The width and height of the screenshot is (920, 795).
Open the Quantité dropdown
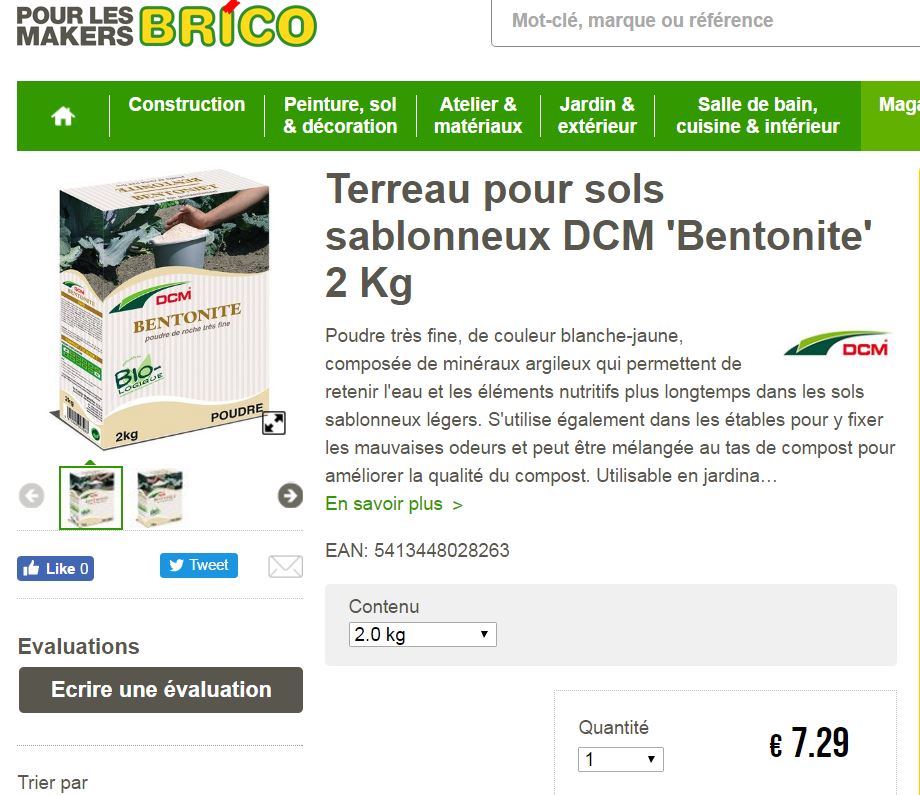tap(621, 759)
